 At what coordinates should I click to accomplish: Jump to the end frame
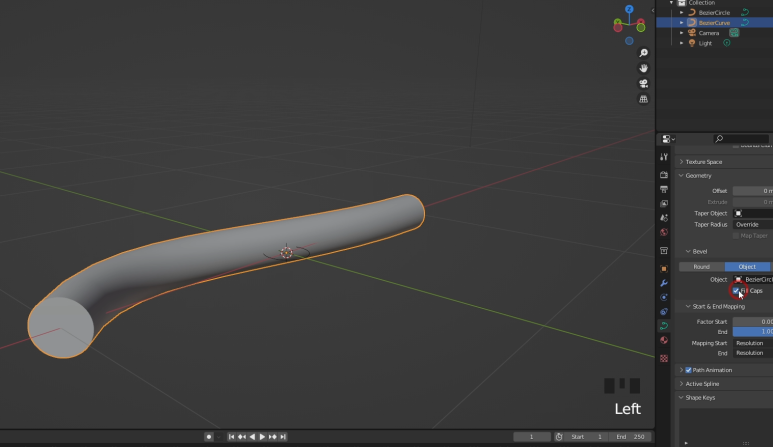283,437
